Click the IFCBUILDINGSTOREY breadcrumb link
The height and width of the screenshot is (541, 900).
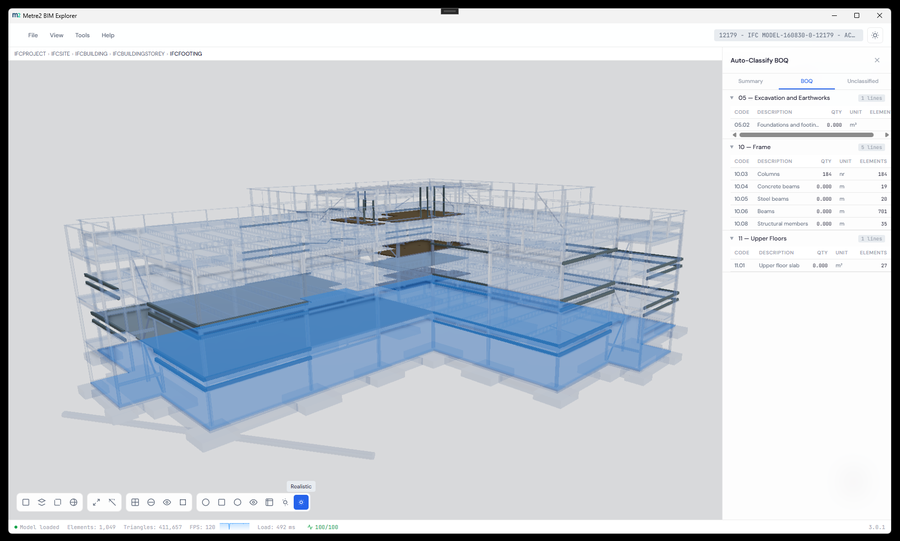138,53
